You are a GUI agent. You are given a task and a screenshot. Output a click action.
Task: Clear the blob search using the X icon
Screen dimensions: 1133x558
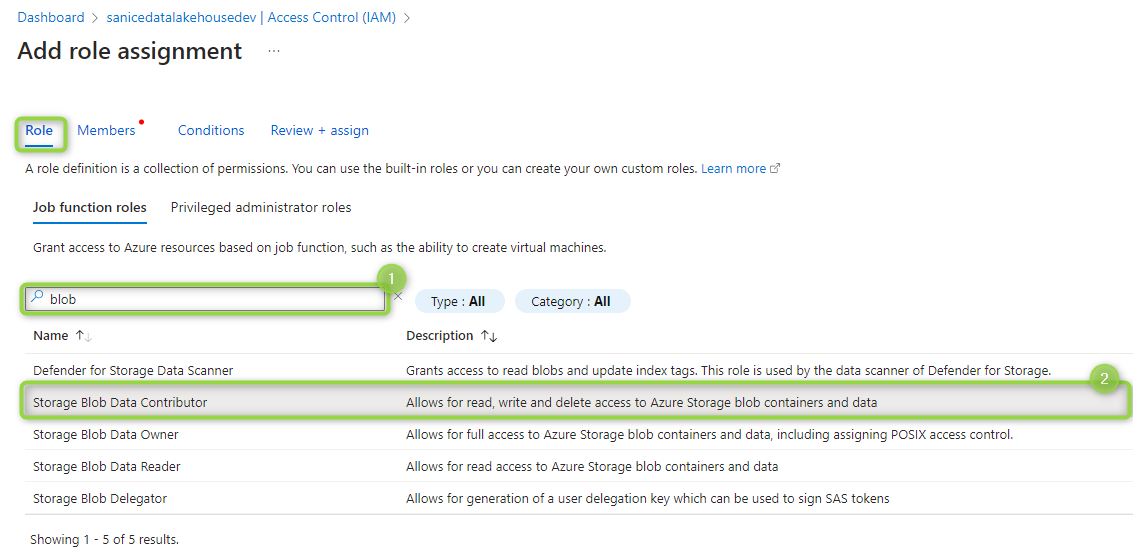(397, 296)
